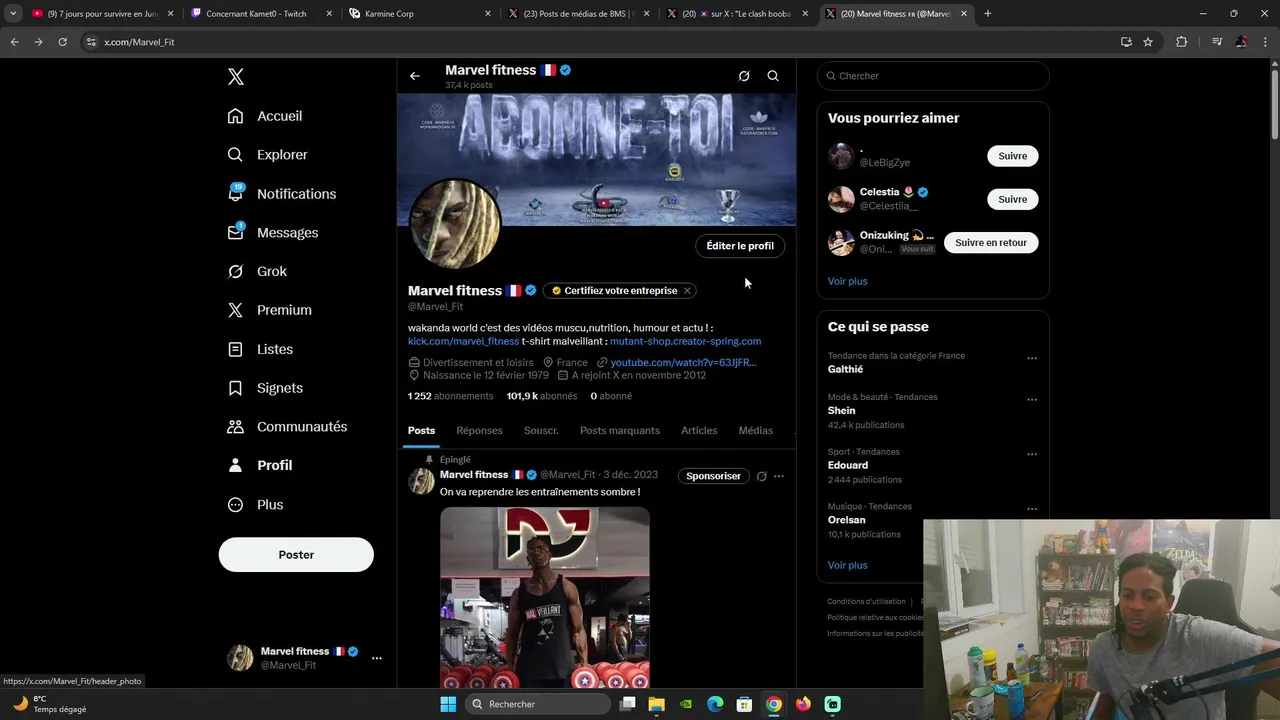Open the profile avatar picture
The width and height of the screenshot is (1280, 720).
pyautogui.click(x=455, y=224)
